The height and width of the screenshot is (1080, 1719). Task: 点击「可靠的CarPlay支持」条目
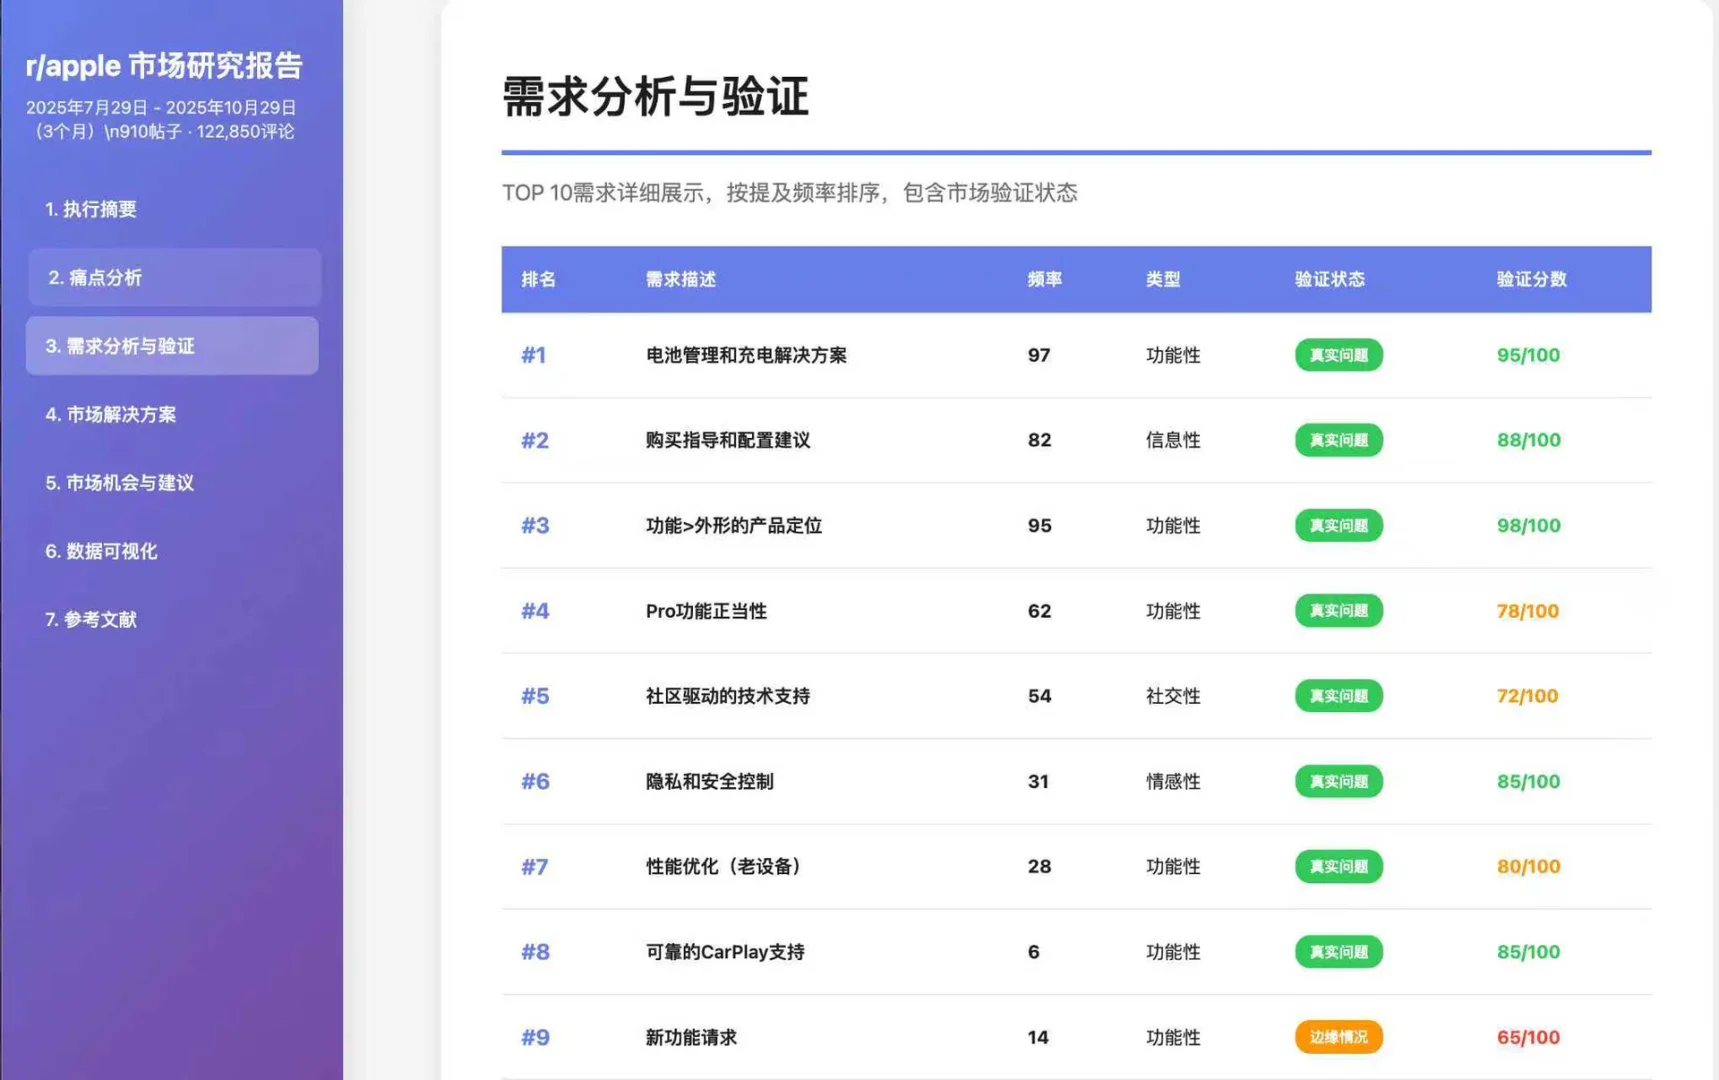pos(725,952)
